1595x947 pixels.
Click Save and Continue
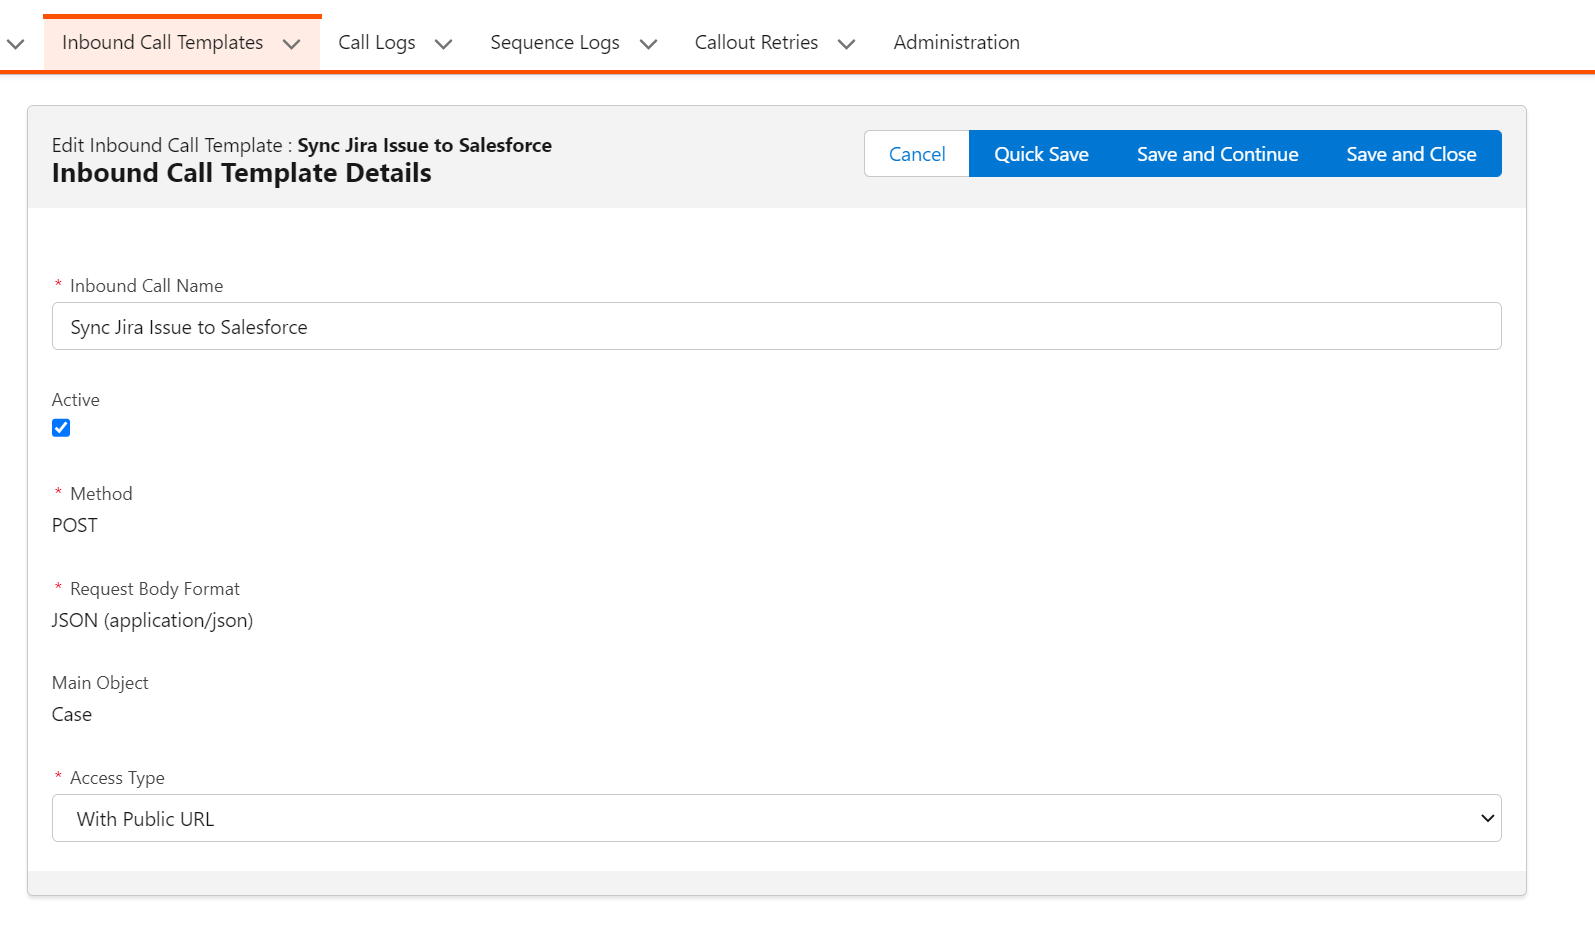1217,154
